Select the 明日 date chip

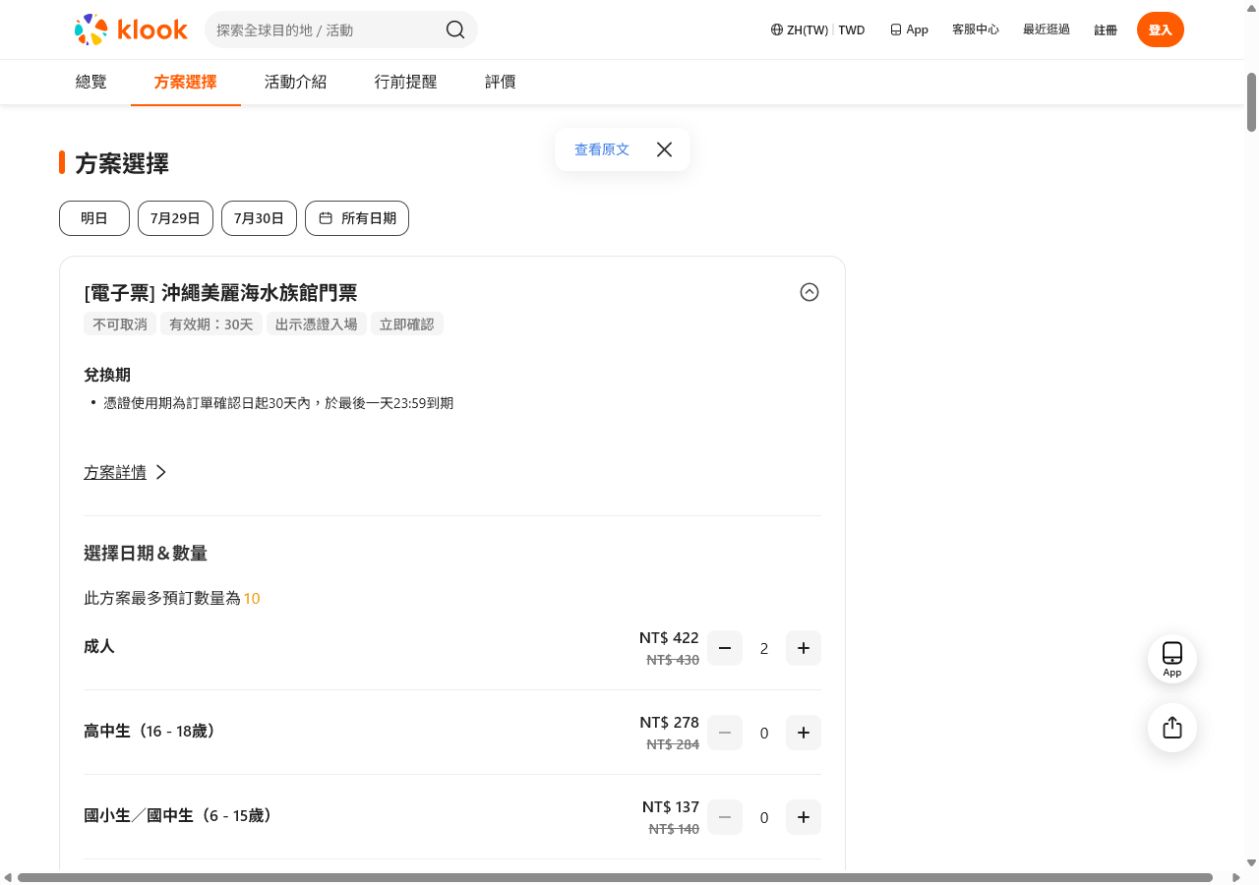(x=94, y=218)
